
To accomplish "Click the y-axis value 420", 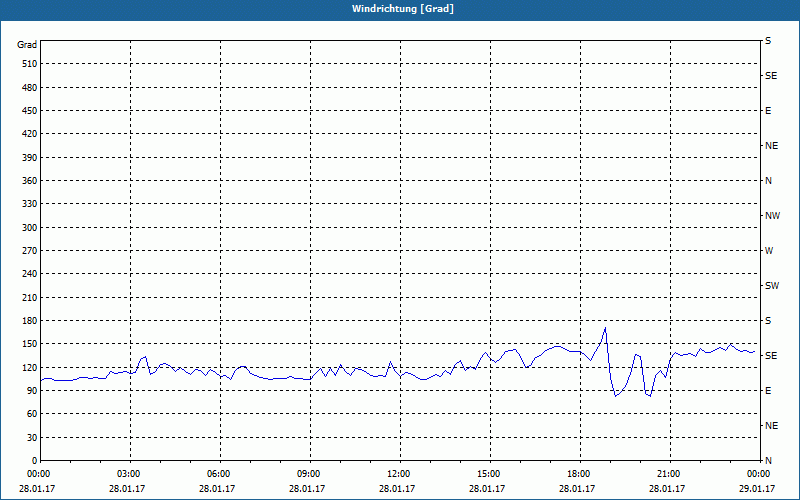I will 31,134.
